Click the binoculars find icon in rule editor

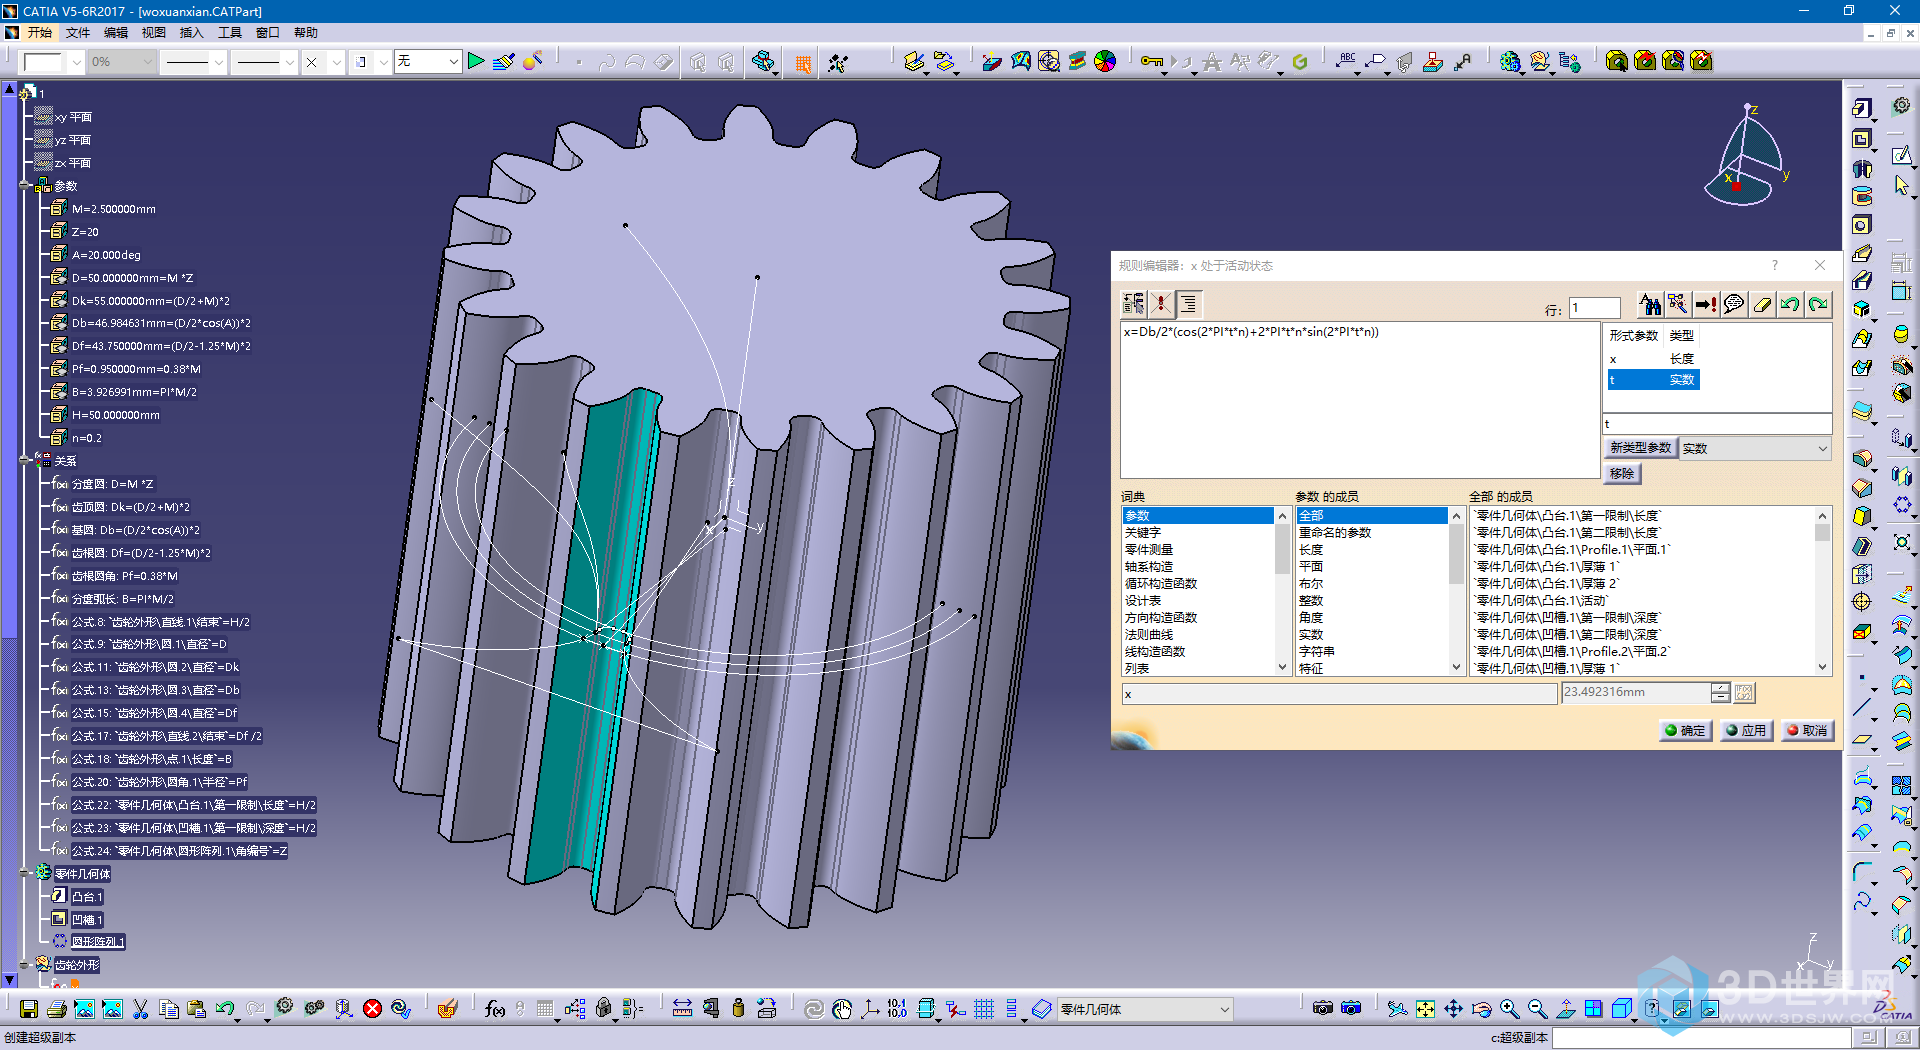pos(1650,304)
